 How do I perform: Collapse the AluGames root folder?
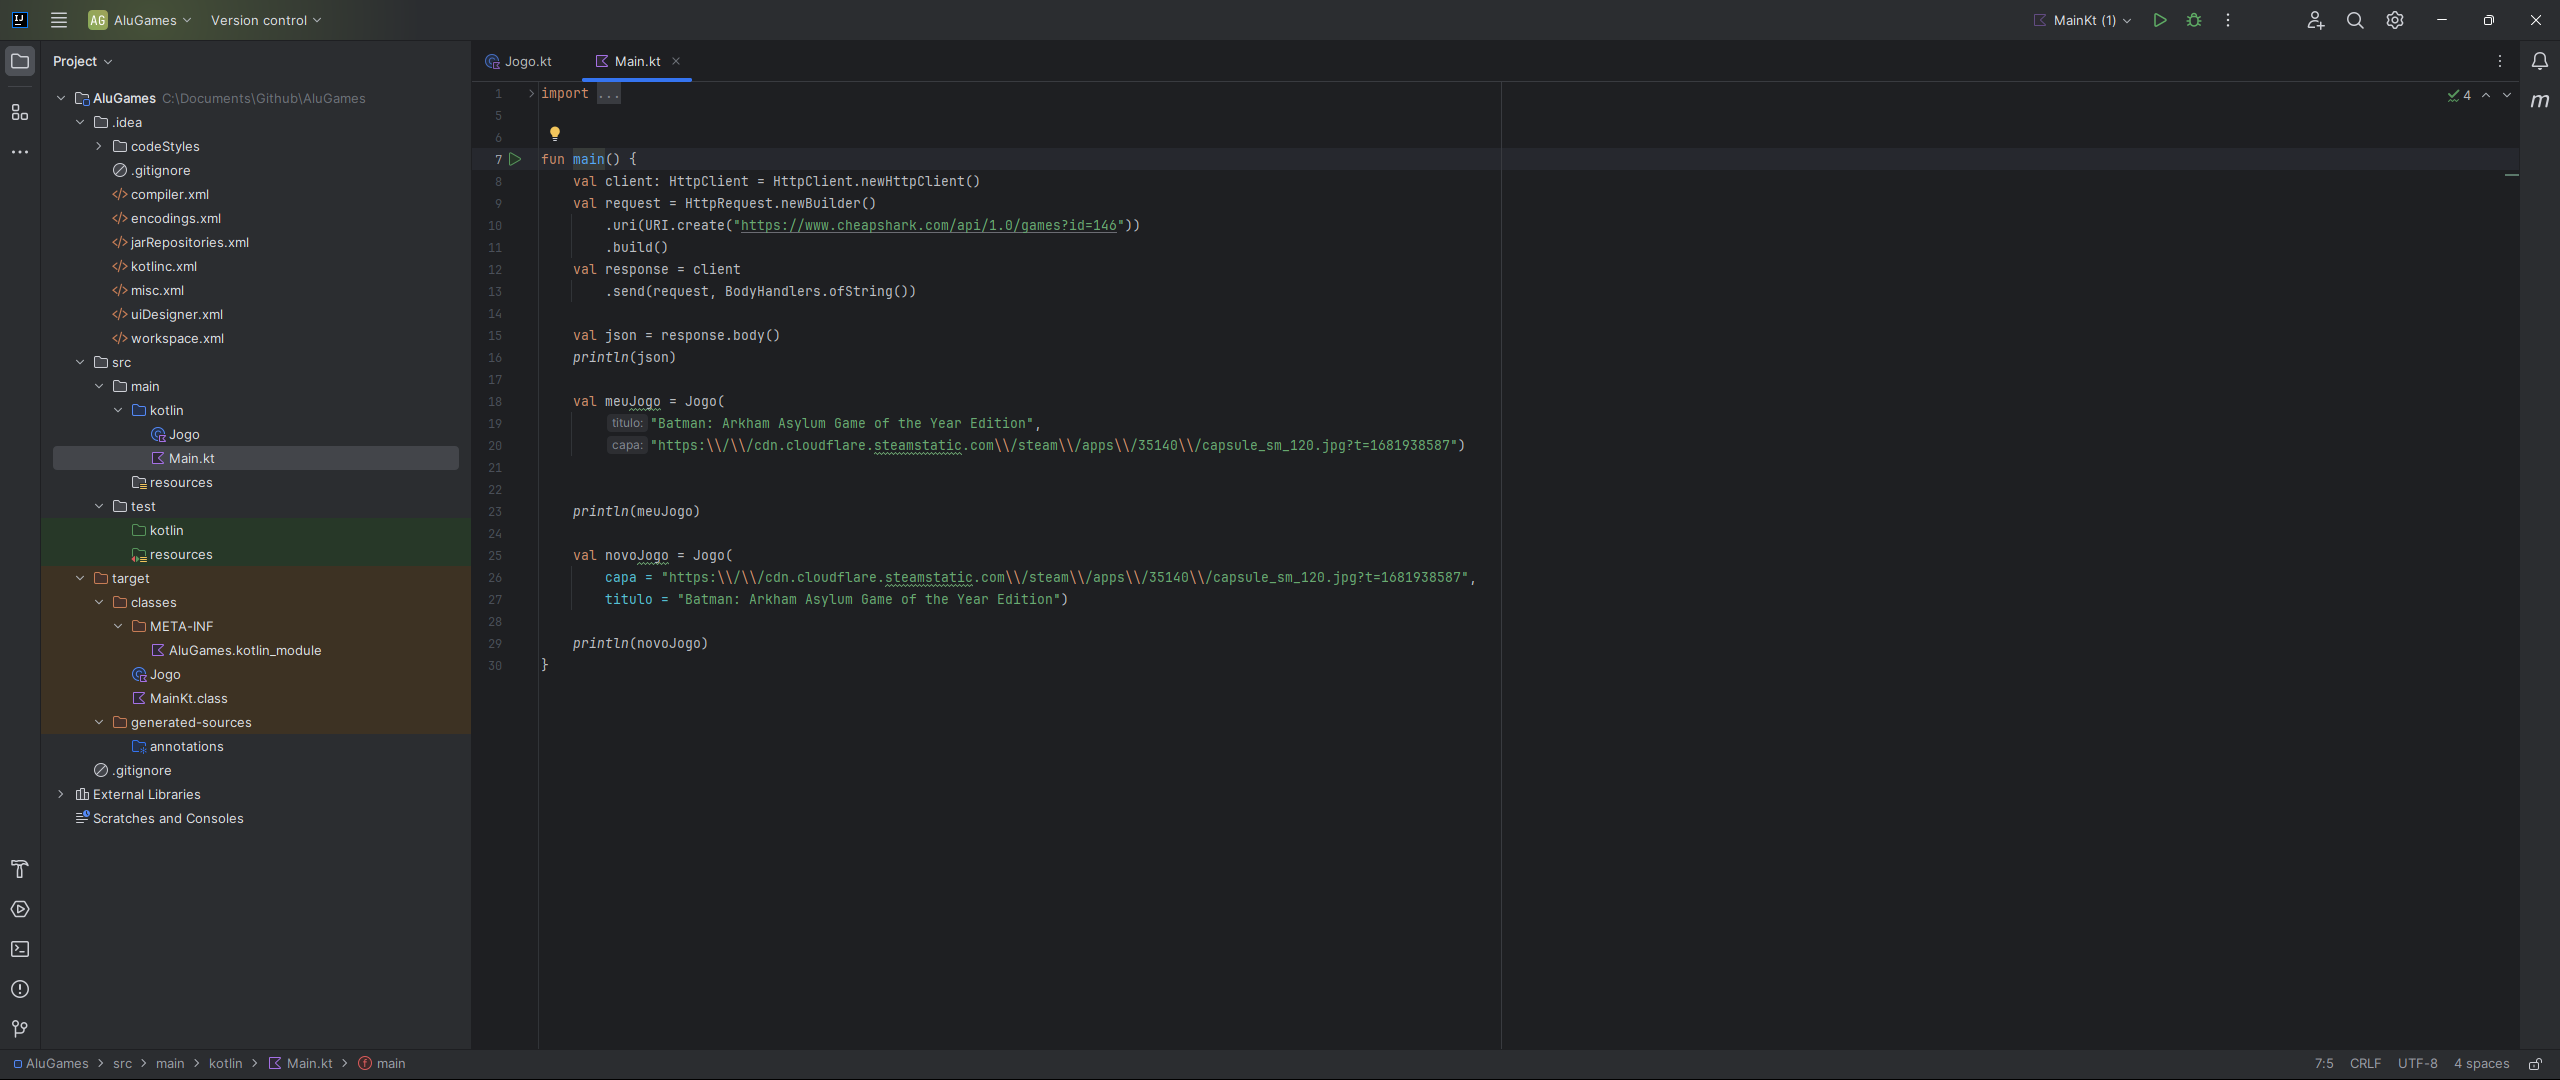click(61, 98)
